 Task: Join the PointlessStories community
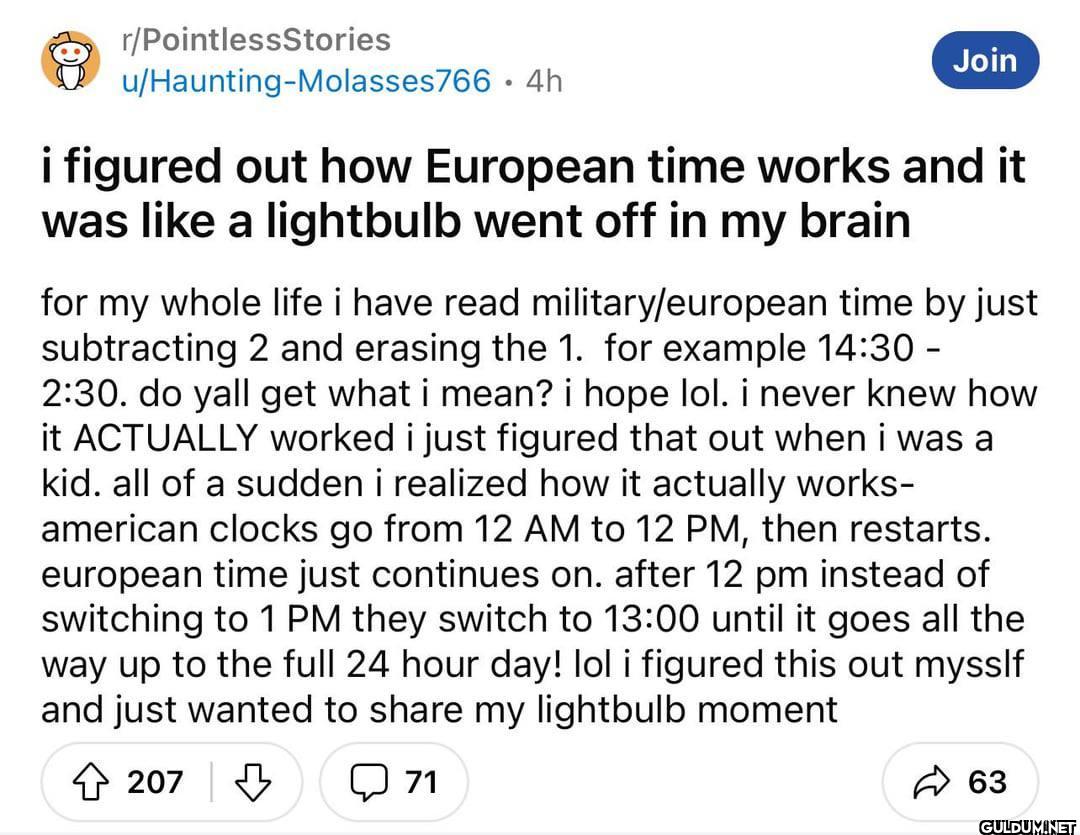(984, 61)
